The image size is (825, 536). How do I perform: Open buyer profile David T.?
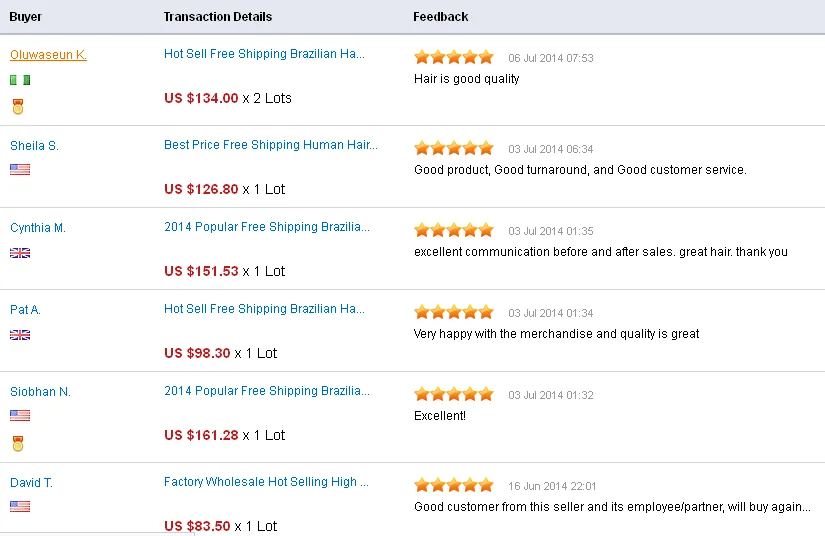[32, 483]
